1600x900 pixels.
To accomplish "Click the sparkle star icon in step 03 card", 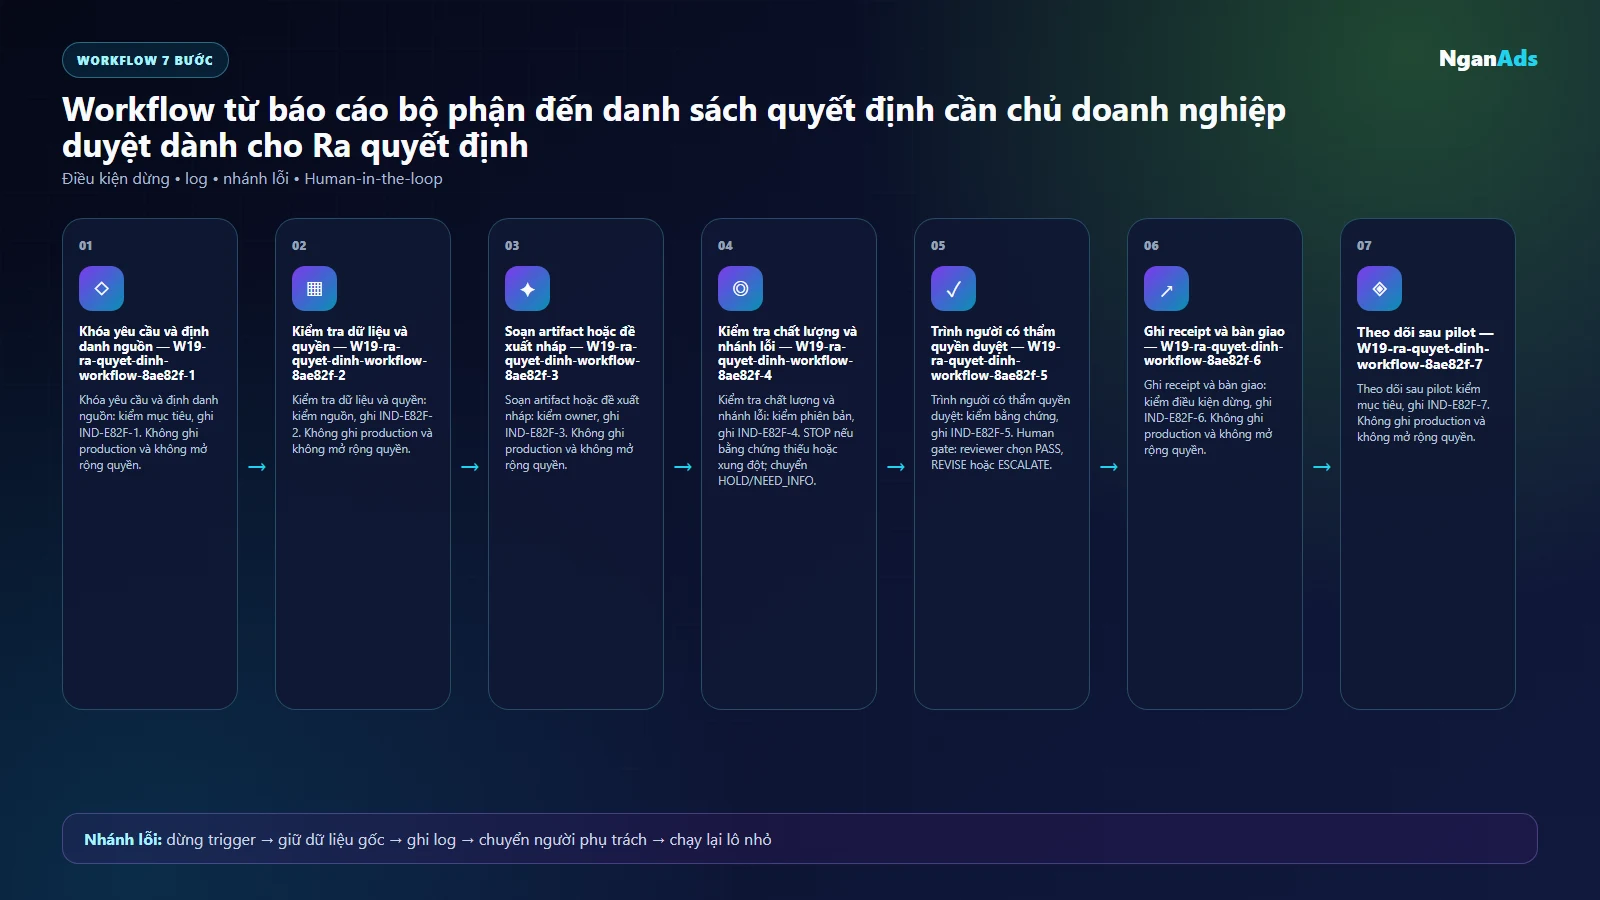I will point(527,289).
